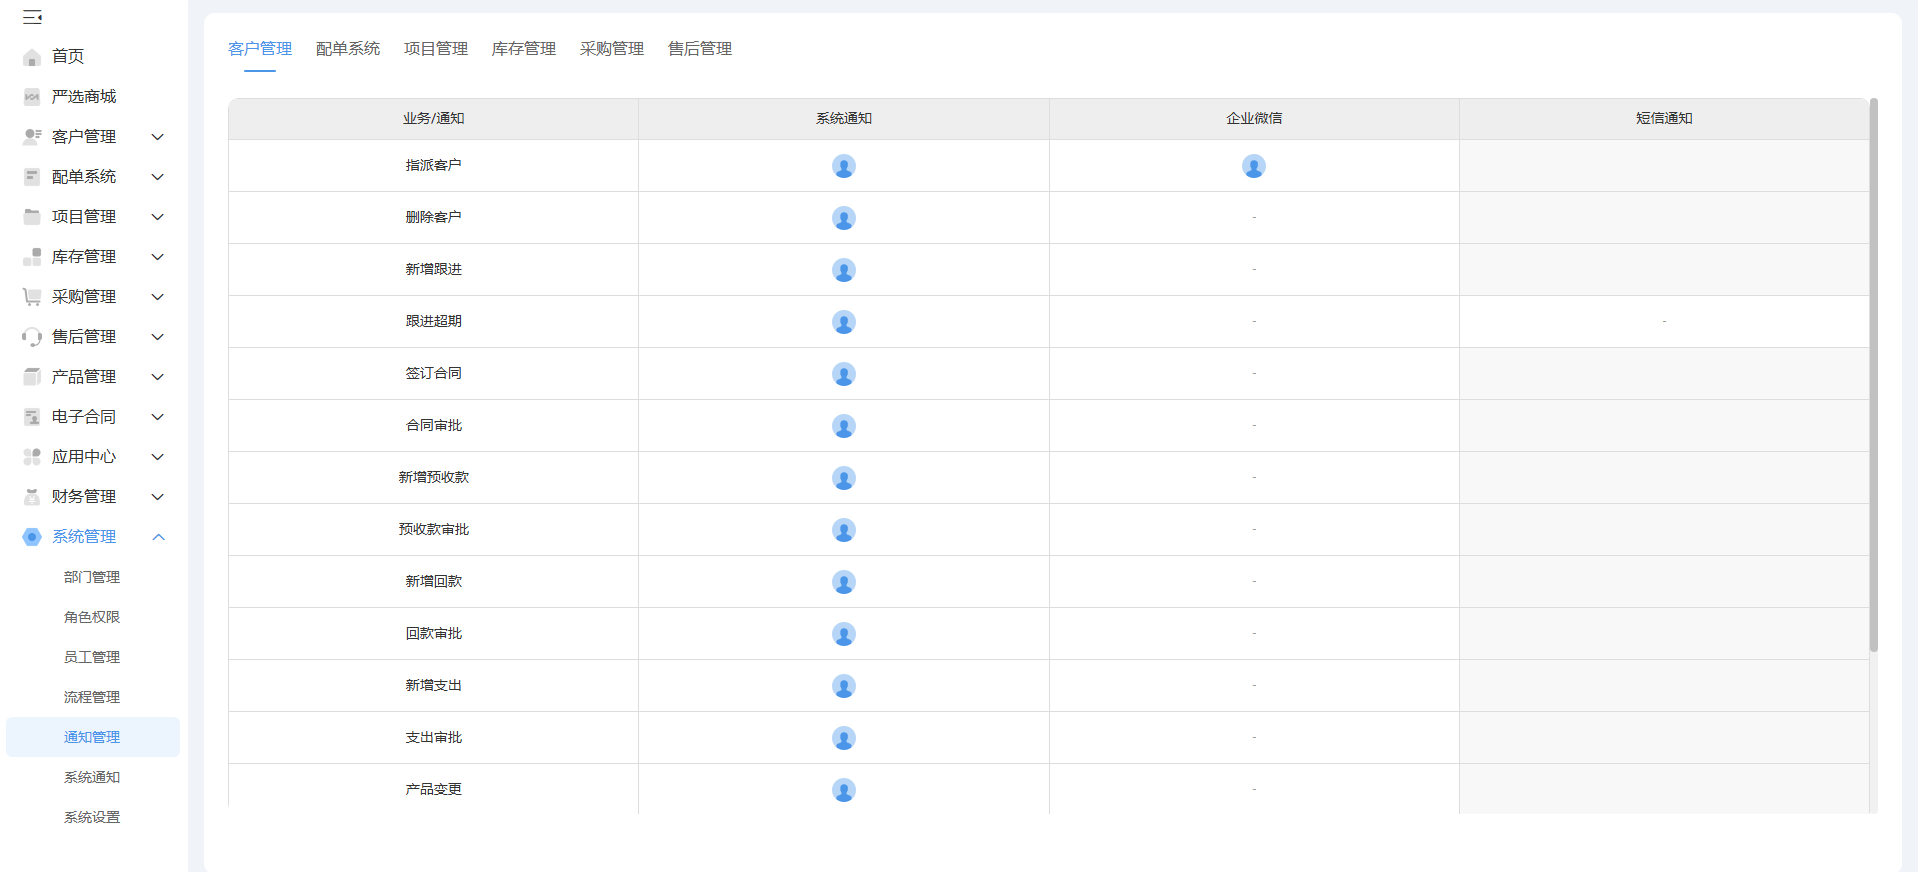Click the 采购管理 cart icon
The width and height of the screenshot is (1918, 872).
click(x=32, y=297)
